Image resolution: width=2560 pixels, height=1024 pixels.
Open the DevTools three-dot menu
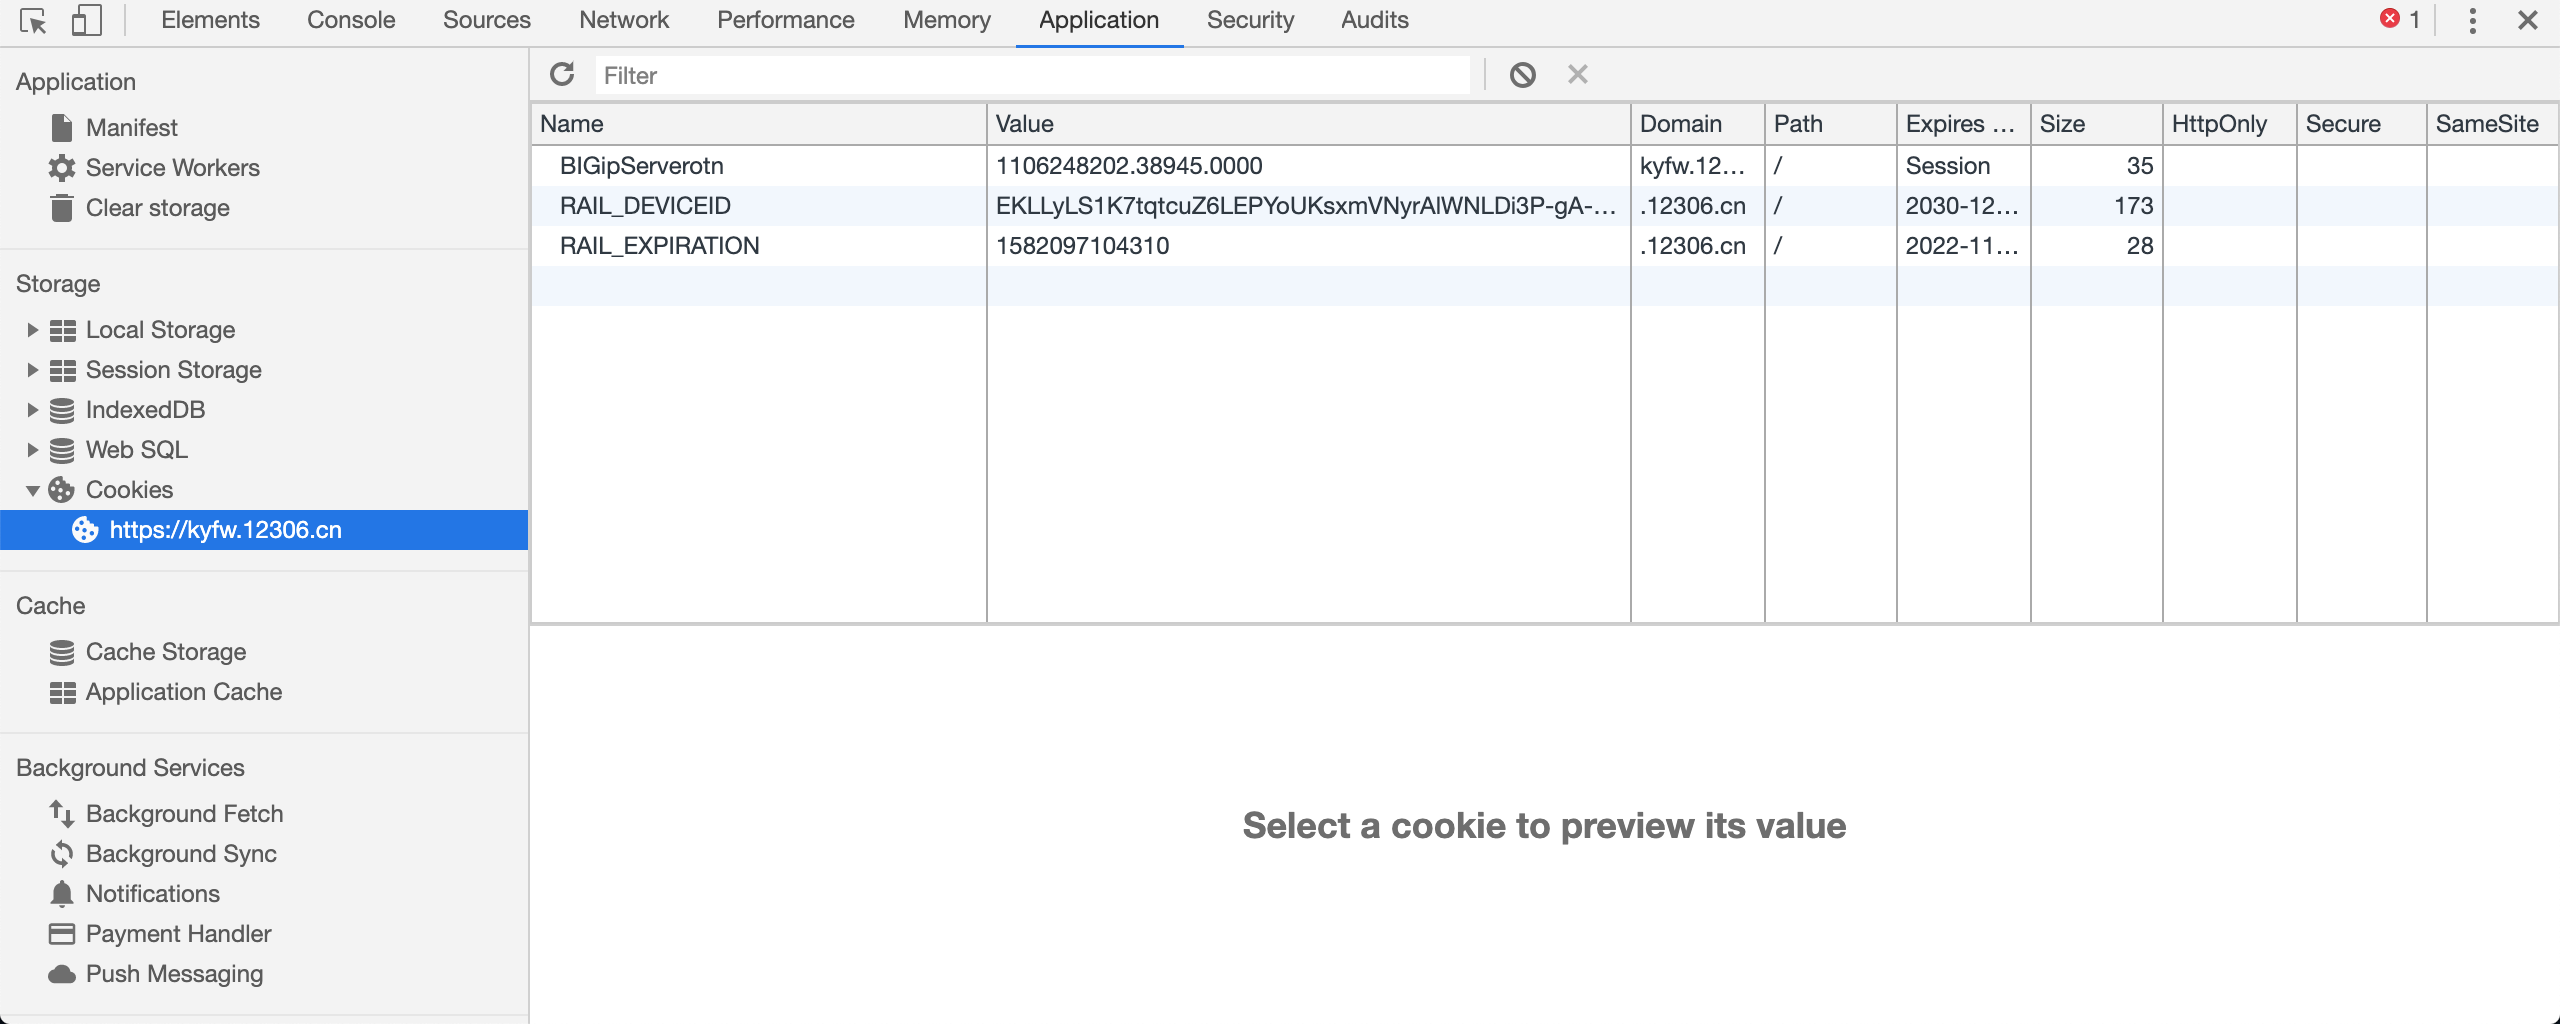2472,20
